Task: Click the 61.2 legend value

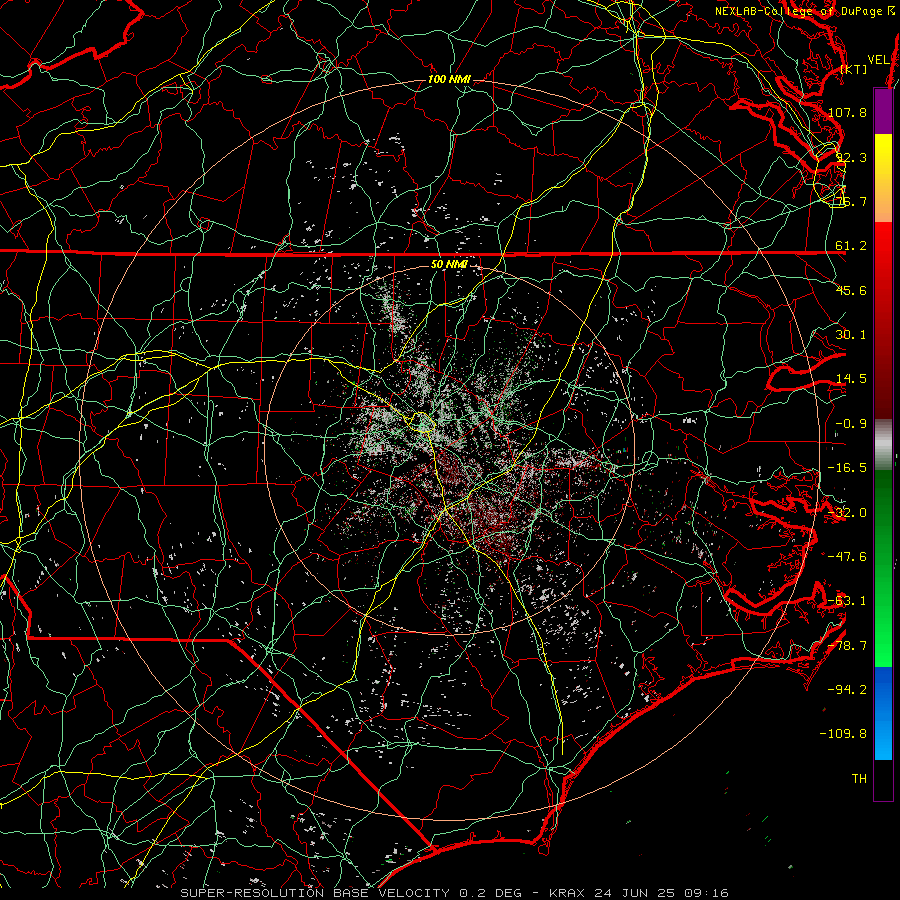Action: point(851,246)
